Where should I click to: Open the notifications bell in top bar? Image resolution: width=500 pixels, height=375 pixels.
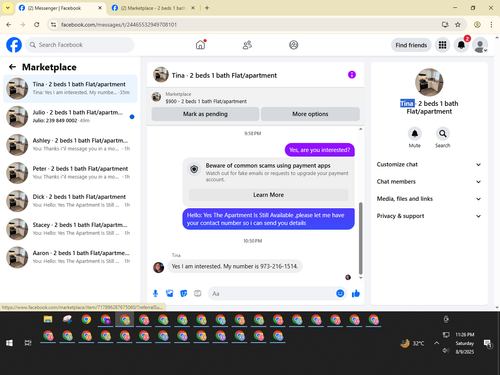click(461, 45)
